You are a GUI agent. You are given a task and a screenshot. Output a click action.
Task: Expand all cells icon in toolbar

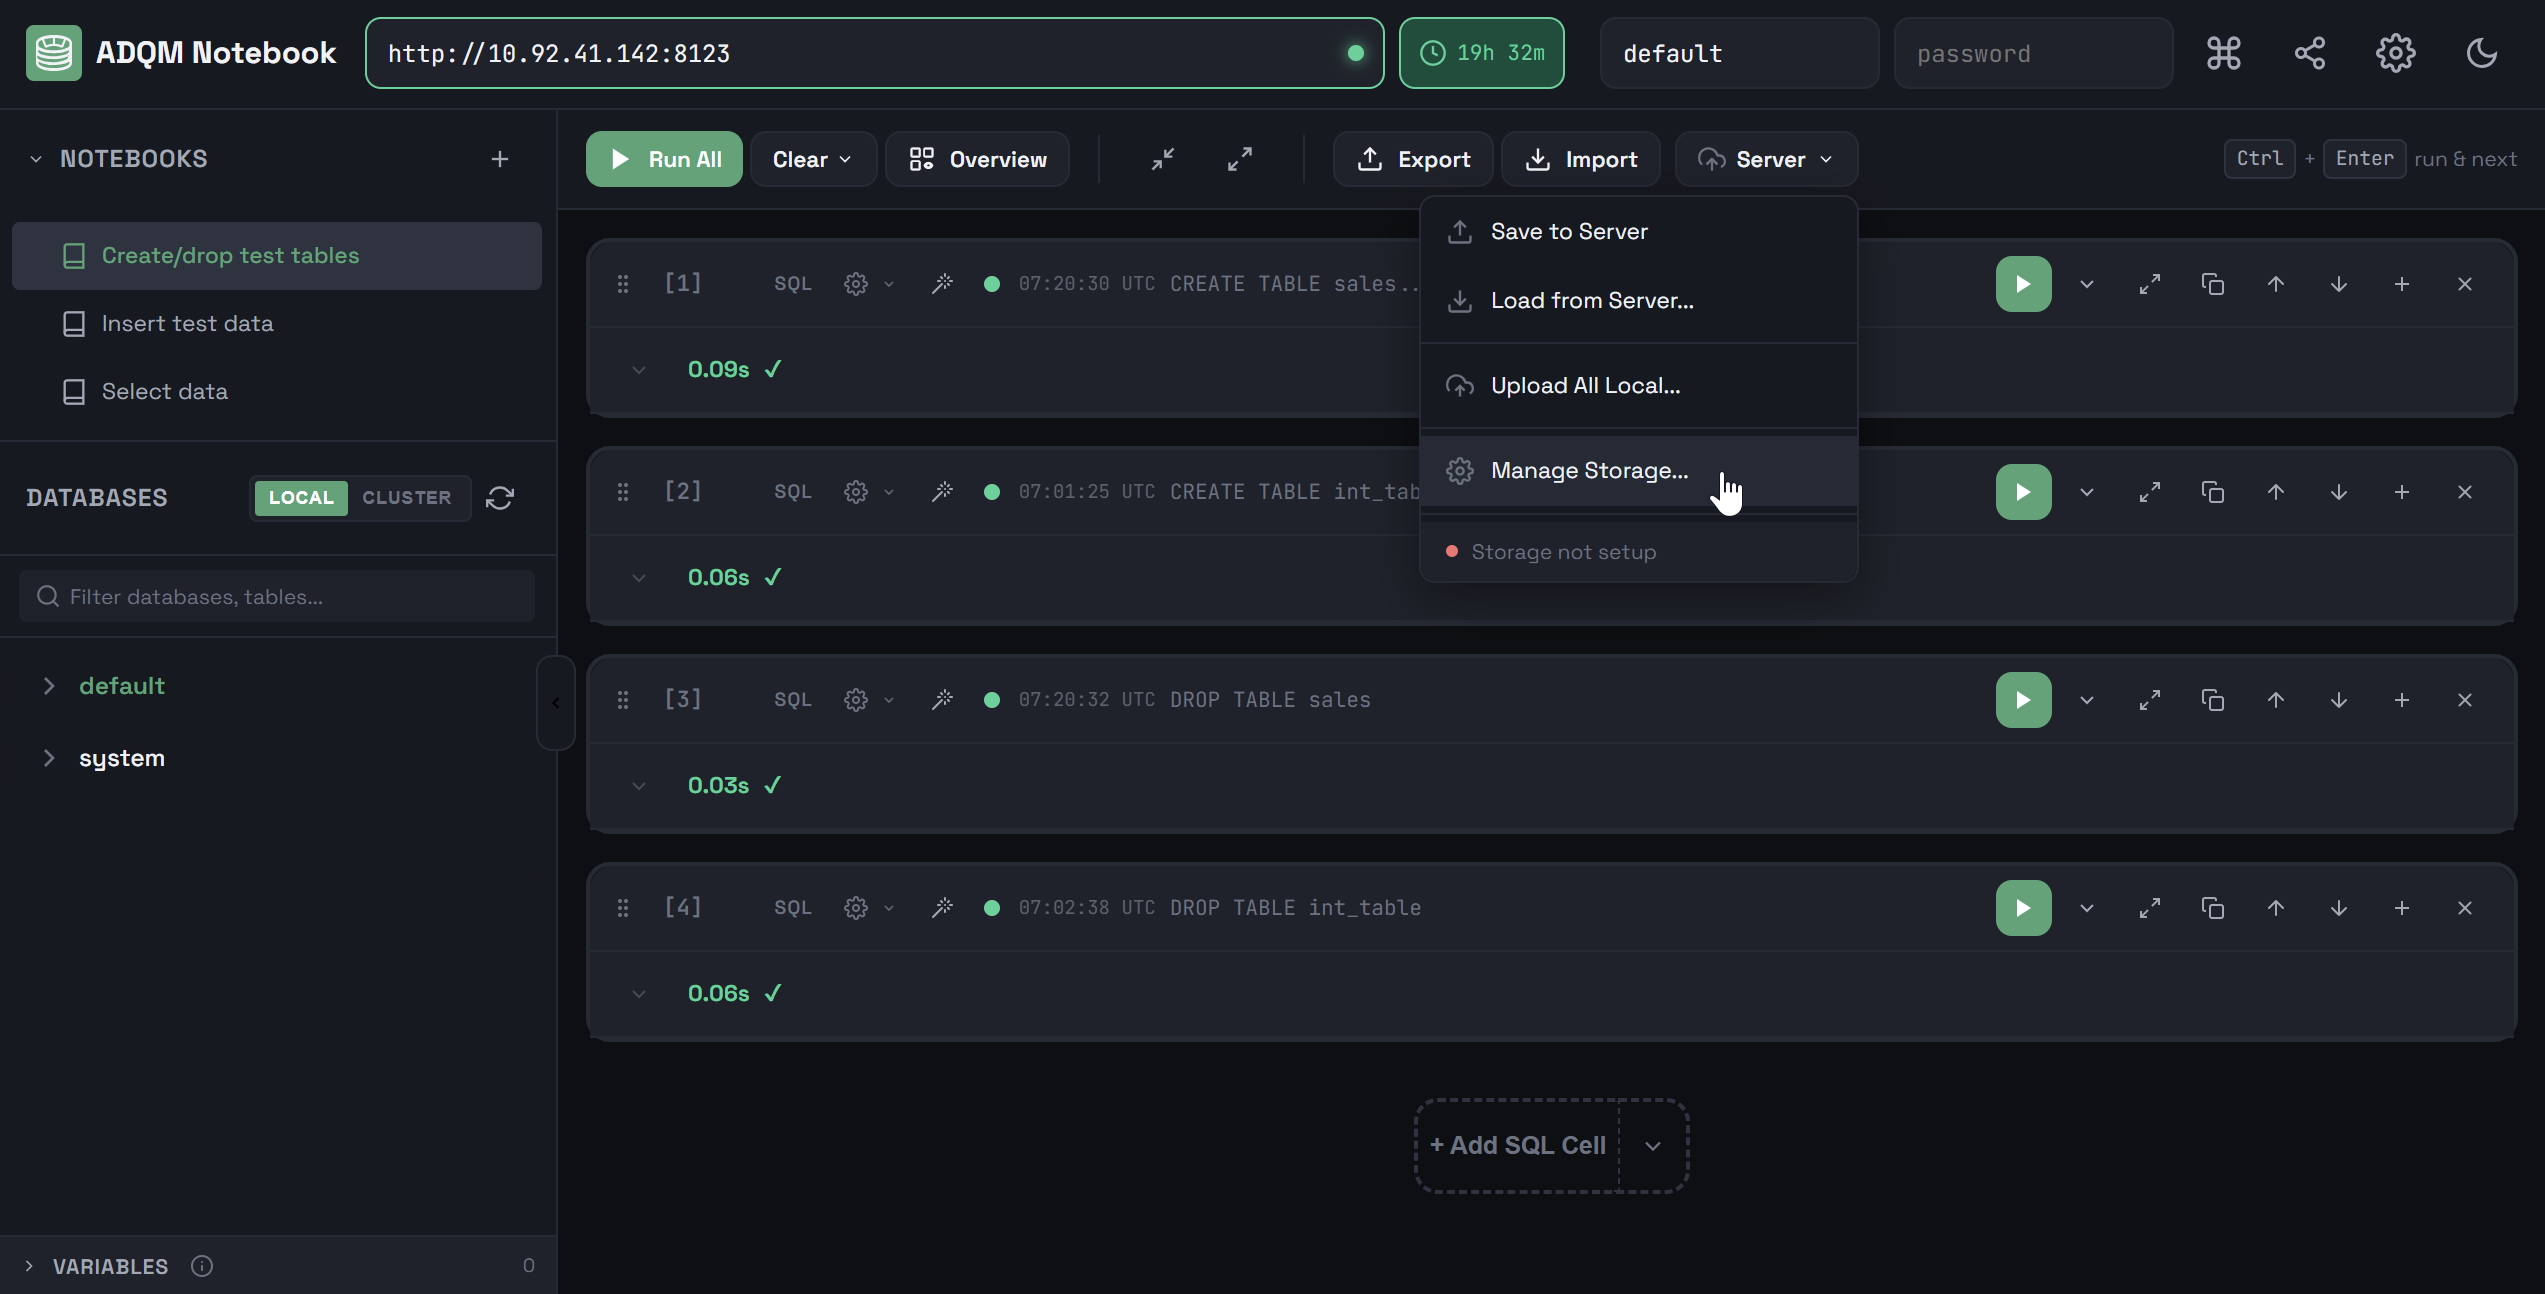pyautogui.click(x=1240, y=159)
